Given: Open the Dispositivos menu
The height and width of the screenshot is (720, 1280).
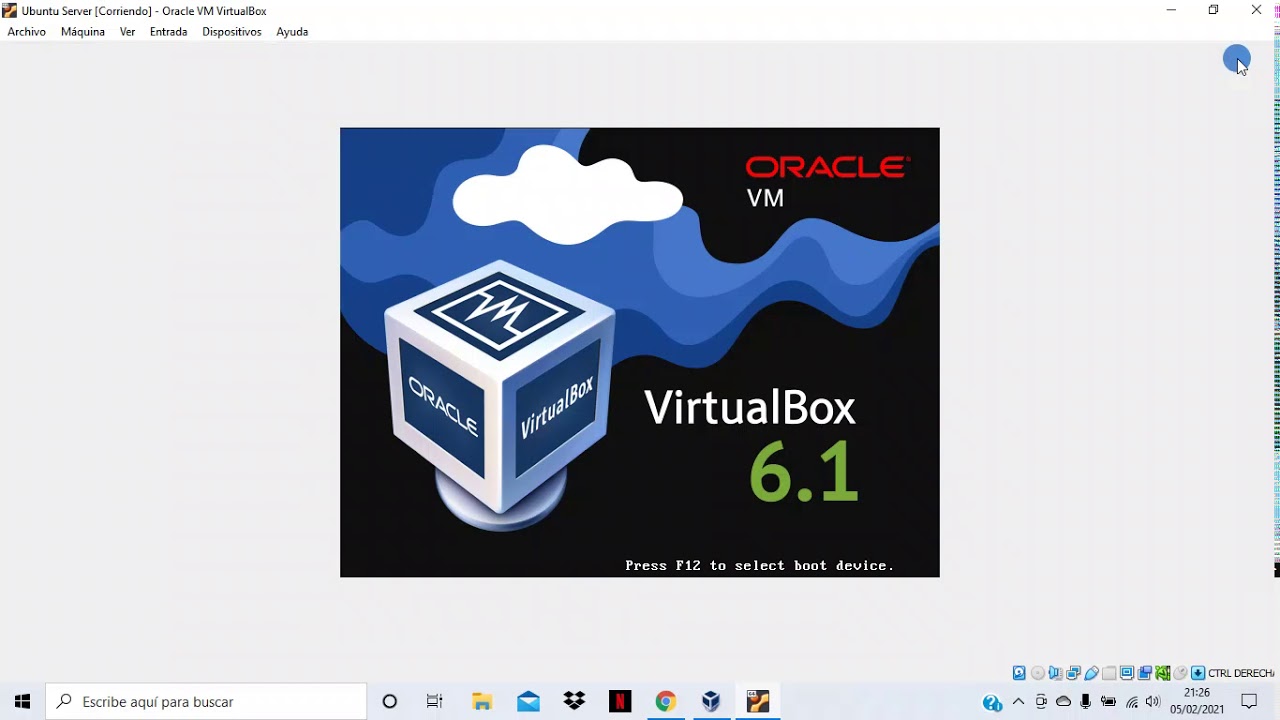Looking at the screenshot, I should pos(232,32).
